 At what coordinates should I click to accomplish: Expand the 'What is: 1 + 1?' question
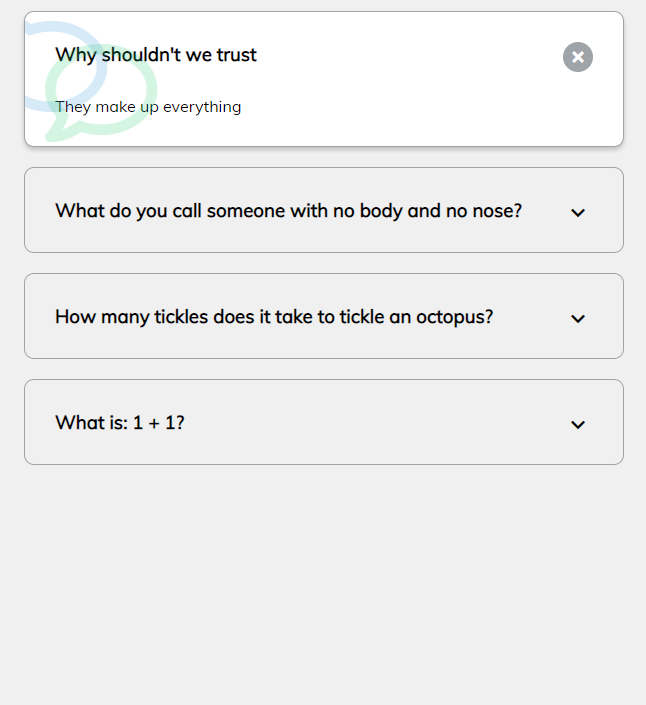(120, 423)
